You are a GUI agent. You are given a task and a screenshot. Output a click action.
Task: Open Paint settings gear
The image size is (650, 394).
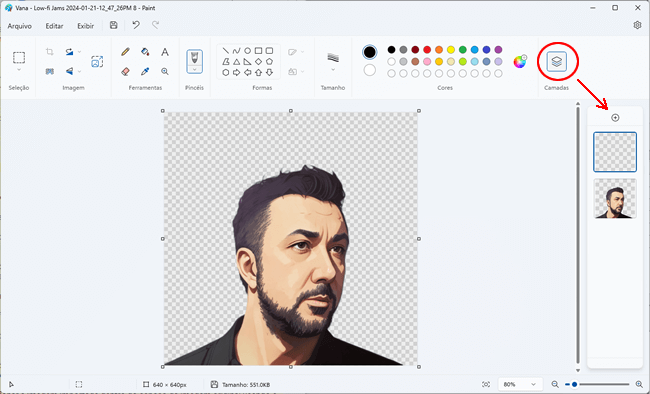coord(637,25)
